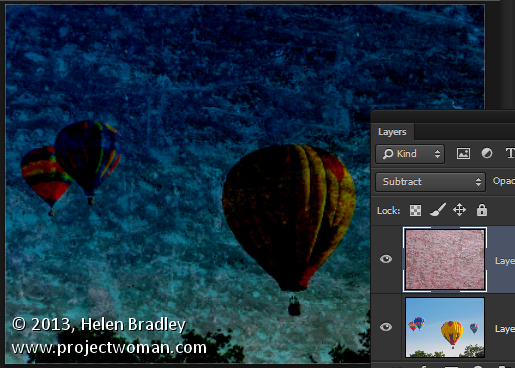Hide the red texture layer
This screenshot has height=368, width=515.
click(x=386, y=259)
